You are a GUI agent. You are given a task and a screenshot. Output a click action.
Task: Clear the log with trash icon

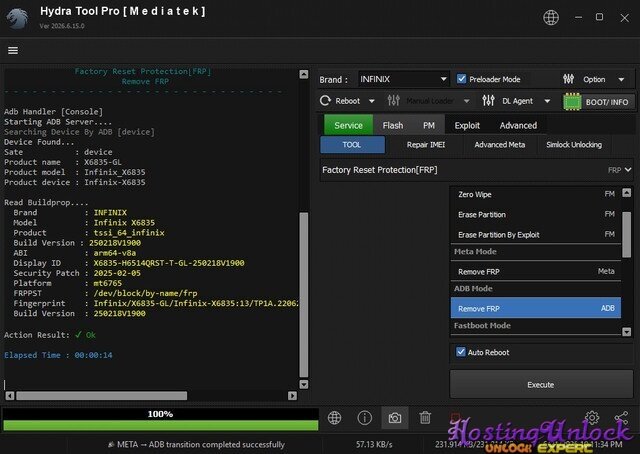pyautogui.click(x=425, y=418)
